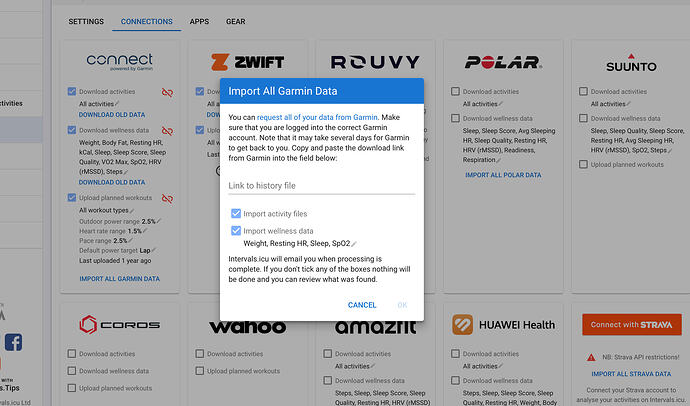The image size is (690, 406).
Task: Click Import All Strava Data link
Action: pyautogui.click(x=631, y=374)
